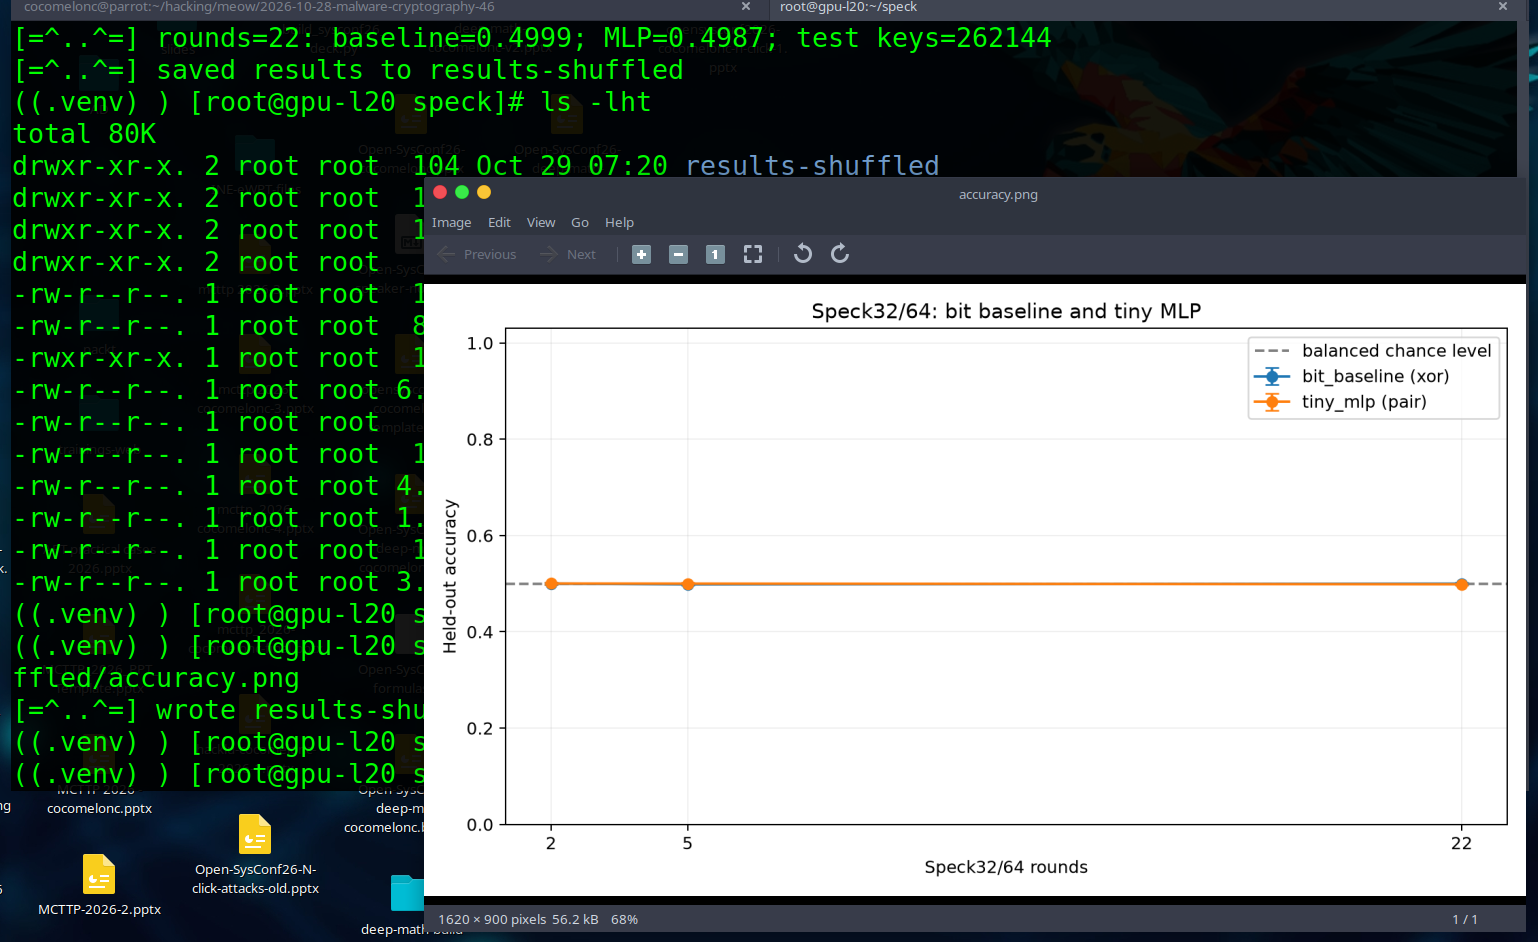Rotate image counterclockwise
Screen dimensions: 1538x942
(x=802, y=254)
